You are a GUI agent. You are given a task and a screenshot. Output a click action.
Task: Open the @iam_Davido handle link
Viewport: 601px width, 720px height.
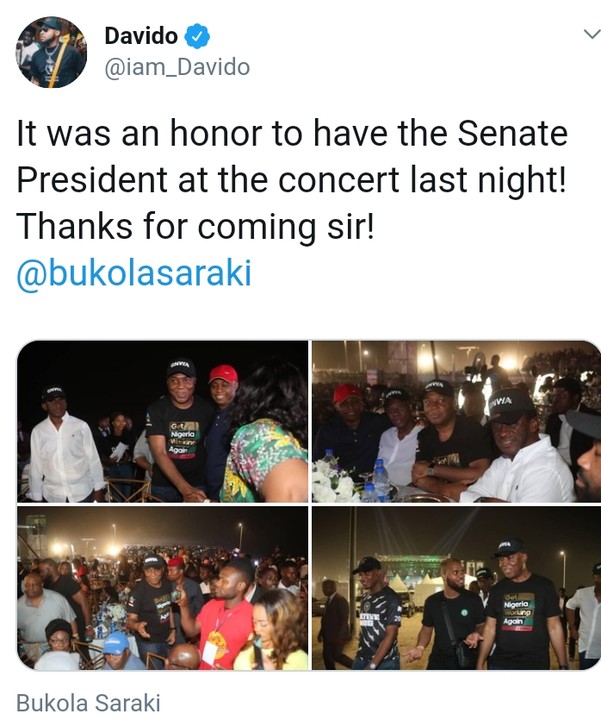(177, 68)
